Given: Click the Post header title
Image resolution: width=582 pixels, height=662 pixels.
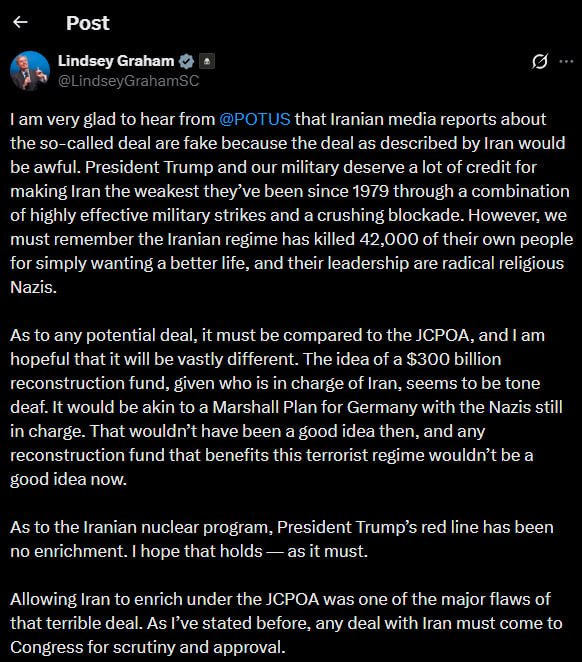Looking at the screenshot, I should click(x=88, y=23).
